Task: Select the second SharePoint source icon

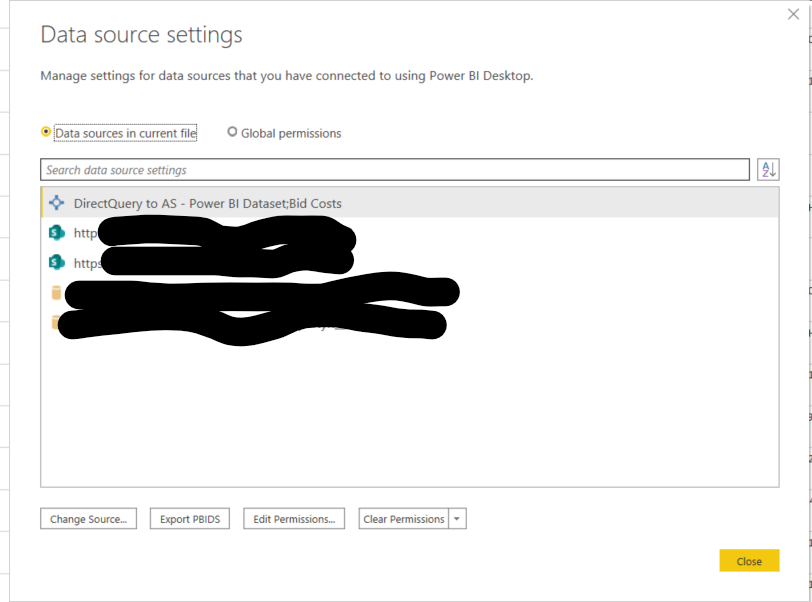Action: 56,262
